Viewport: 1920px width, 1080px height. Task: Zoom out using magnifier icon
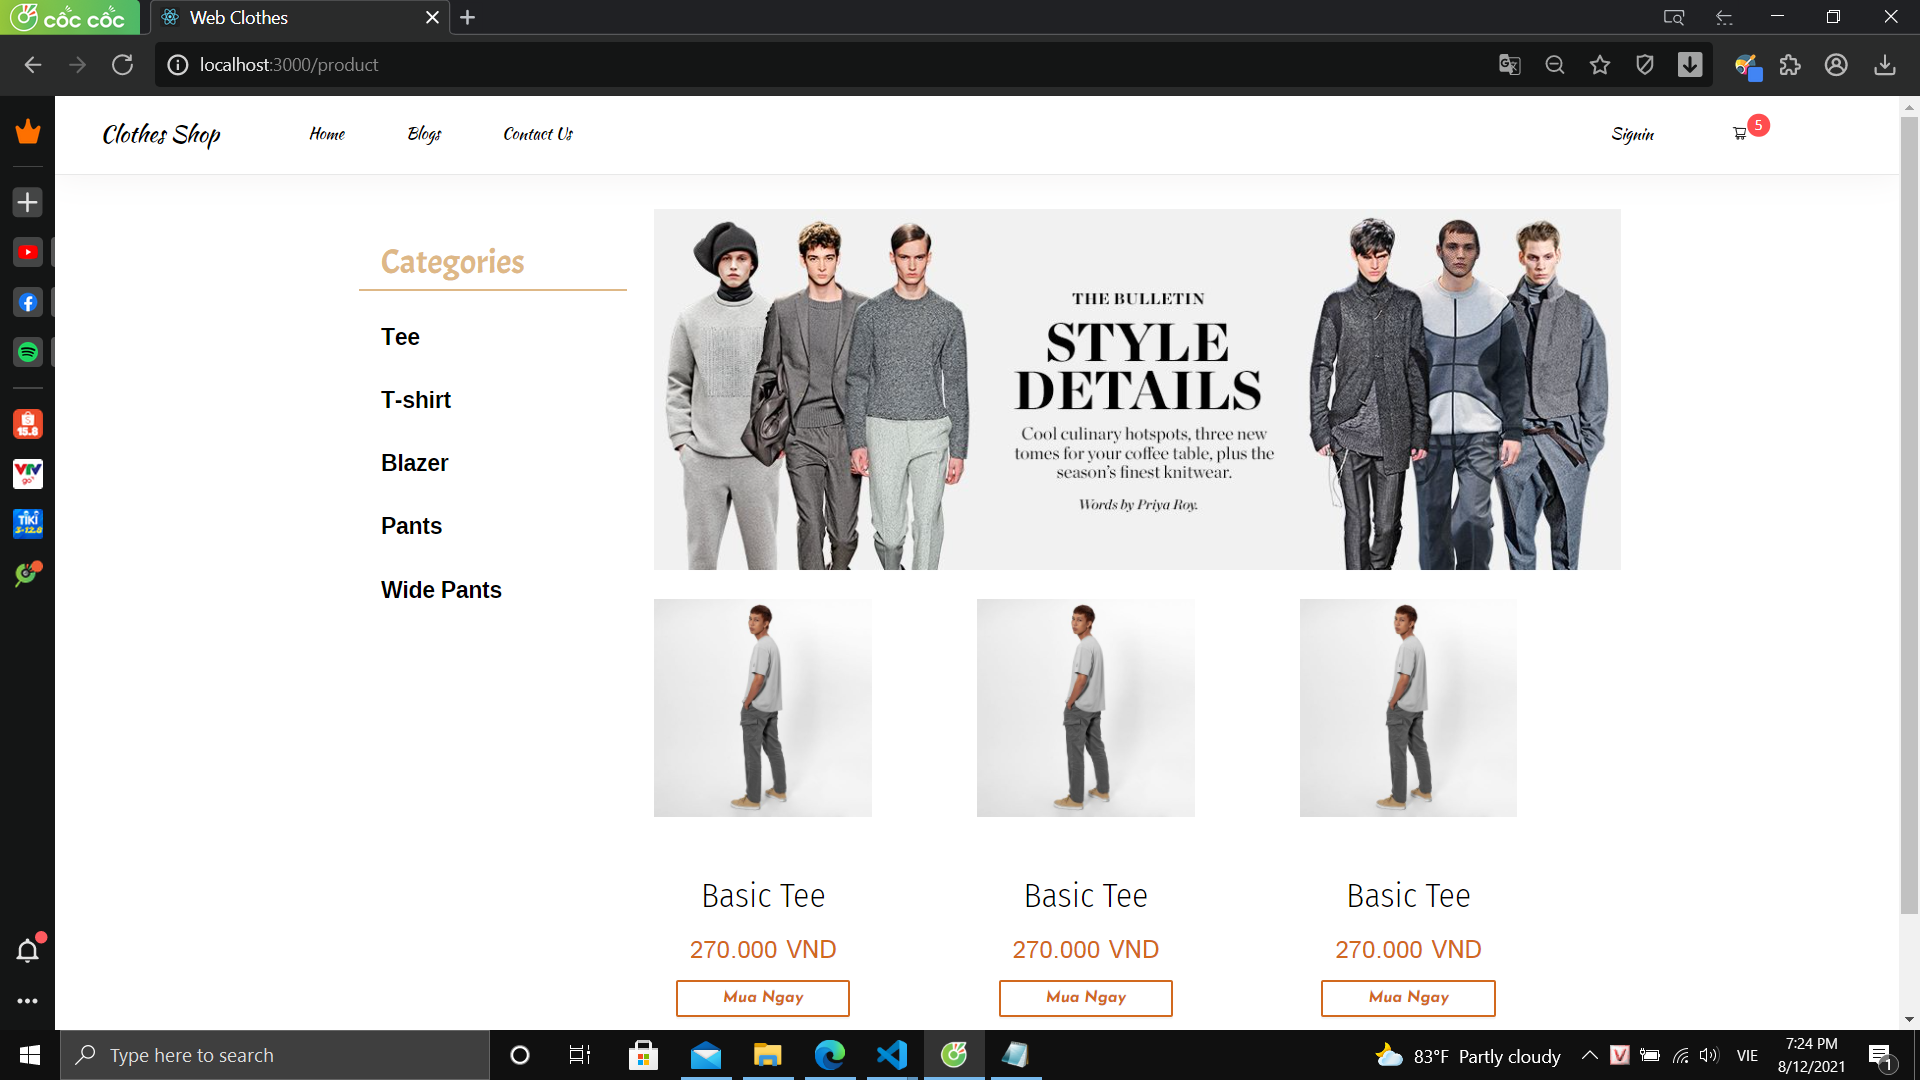pyautogui.click(x=1555, y=65)
